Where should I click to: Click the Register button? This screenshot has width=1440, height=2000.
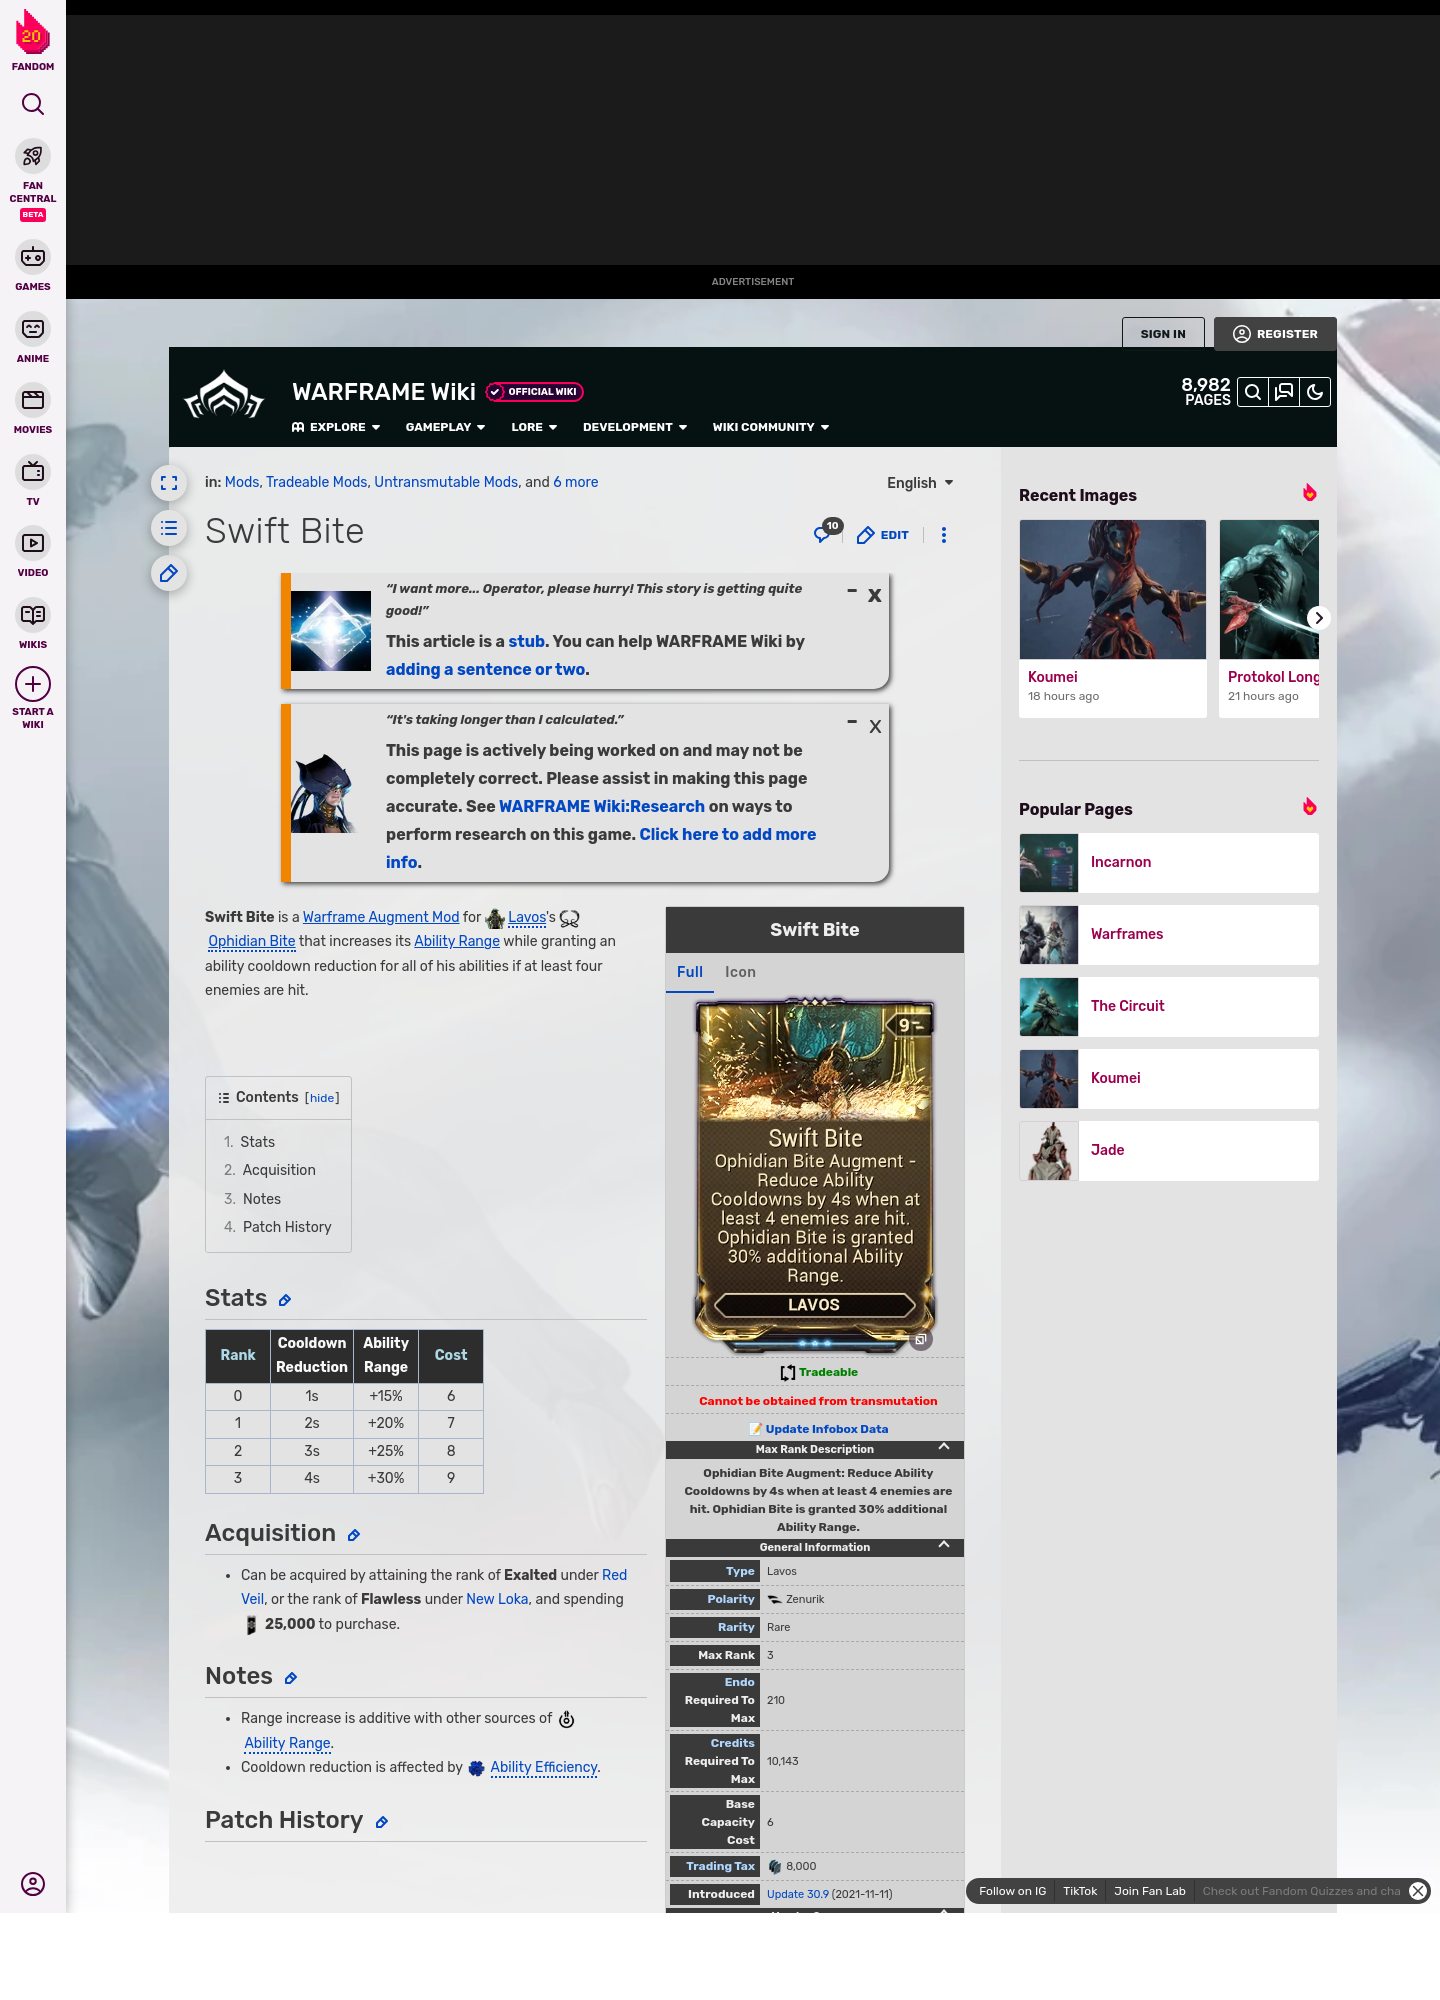[x=1275, y=334]
